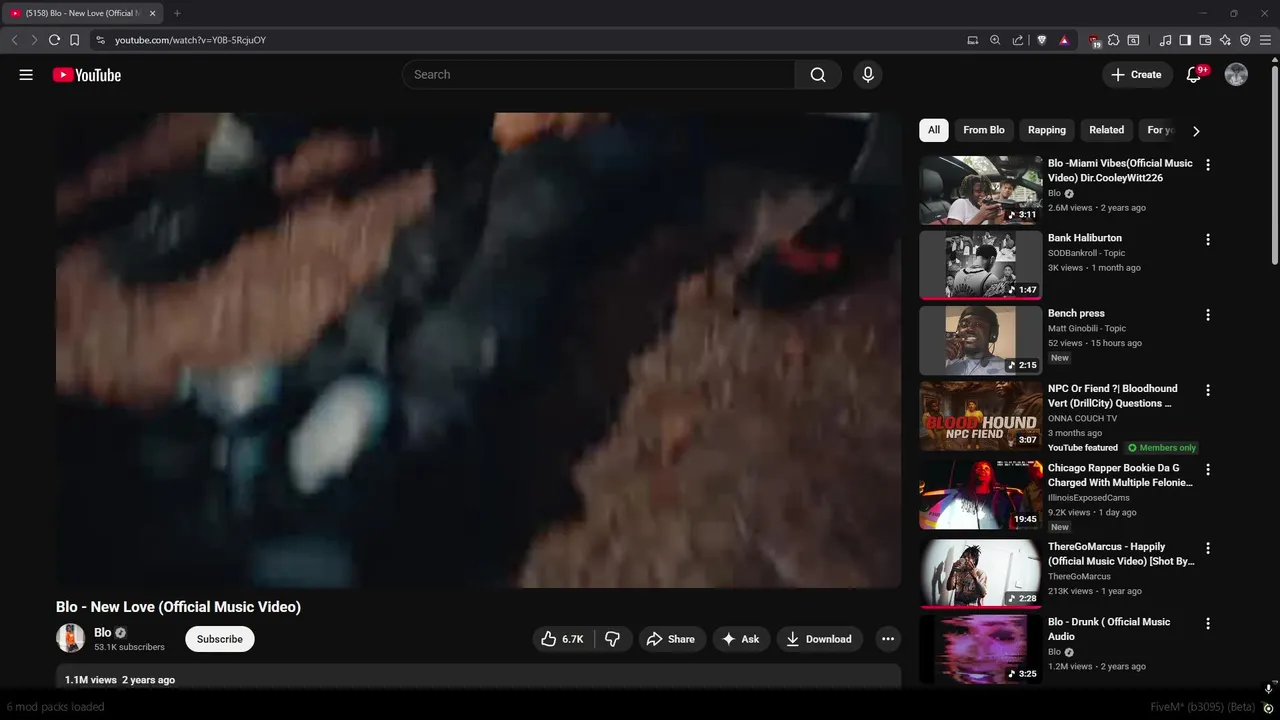The width and height of the screenshot is (1280, 720).
Task: Open the notifications bell
Action: click(x=1193, y=75)
